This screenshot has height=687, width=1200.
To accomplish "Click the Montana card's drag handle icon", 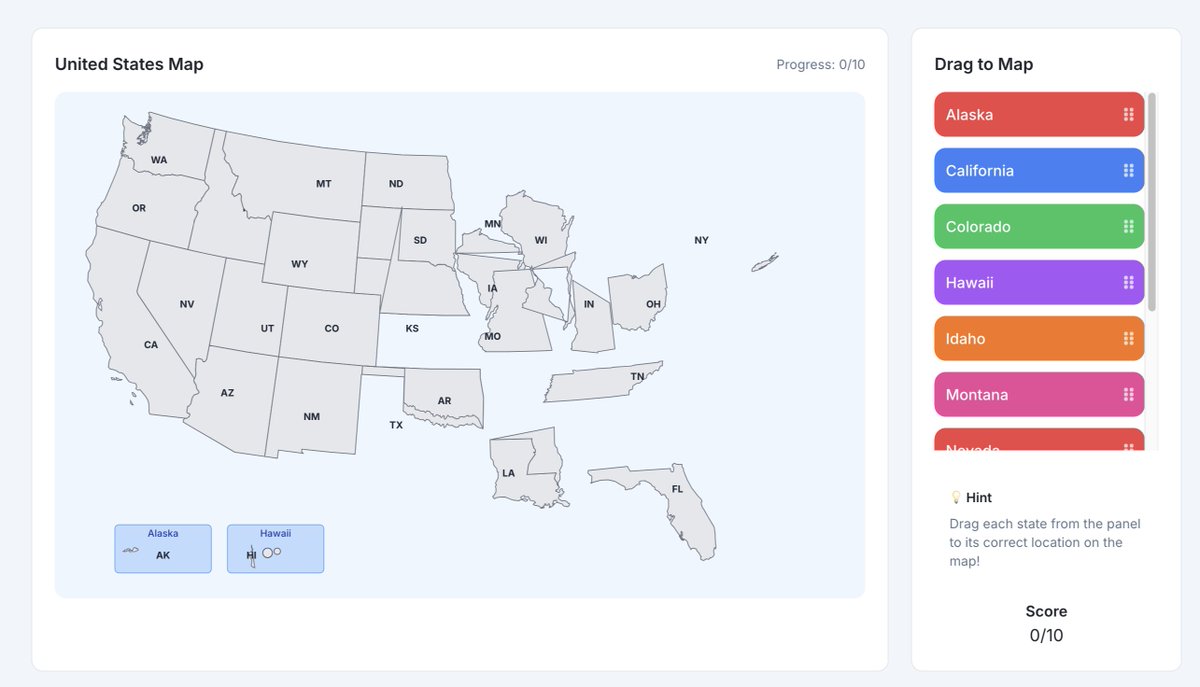I will [x=1128, y=395].
